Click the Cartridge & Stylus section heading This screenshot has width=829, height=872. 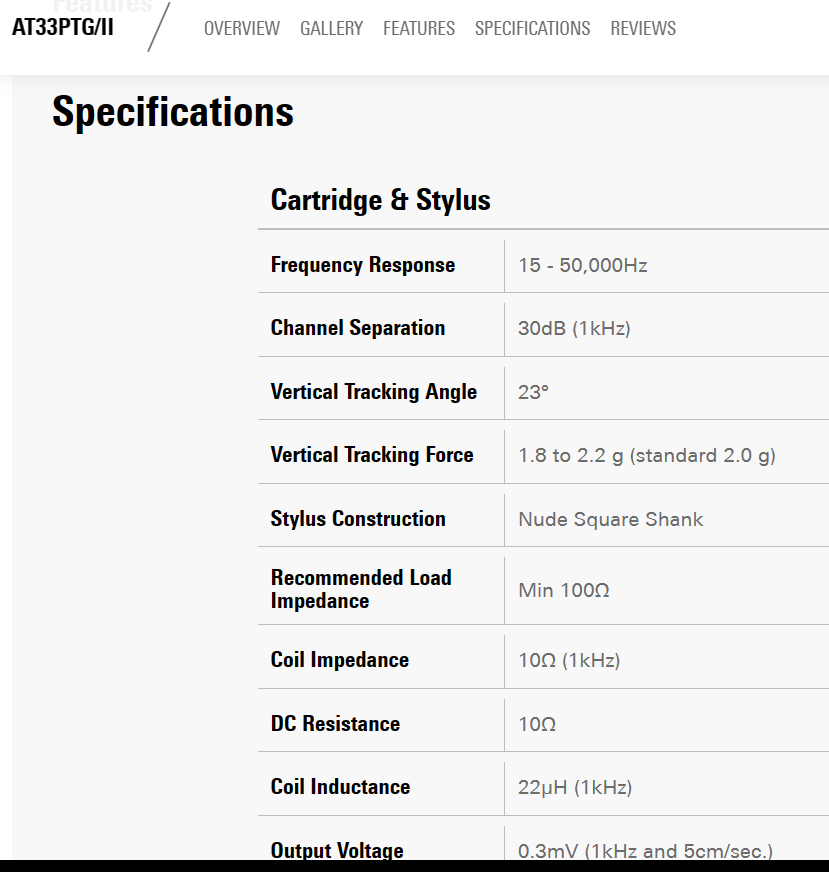380,200
